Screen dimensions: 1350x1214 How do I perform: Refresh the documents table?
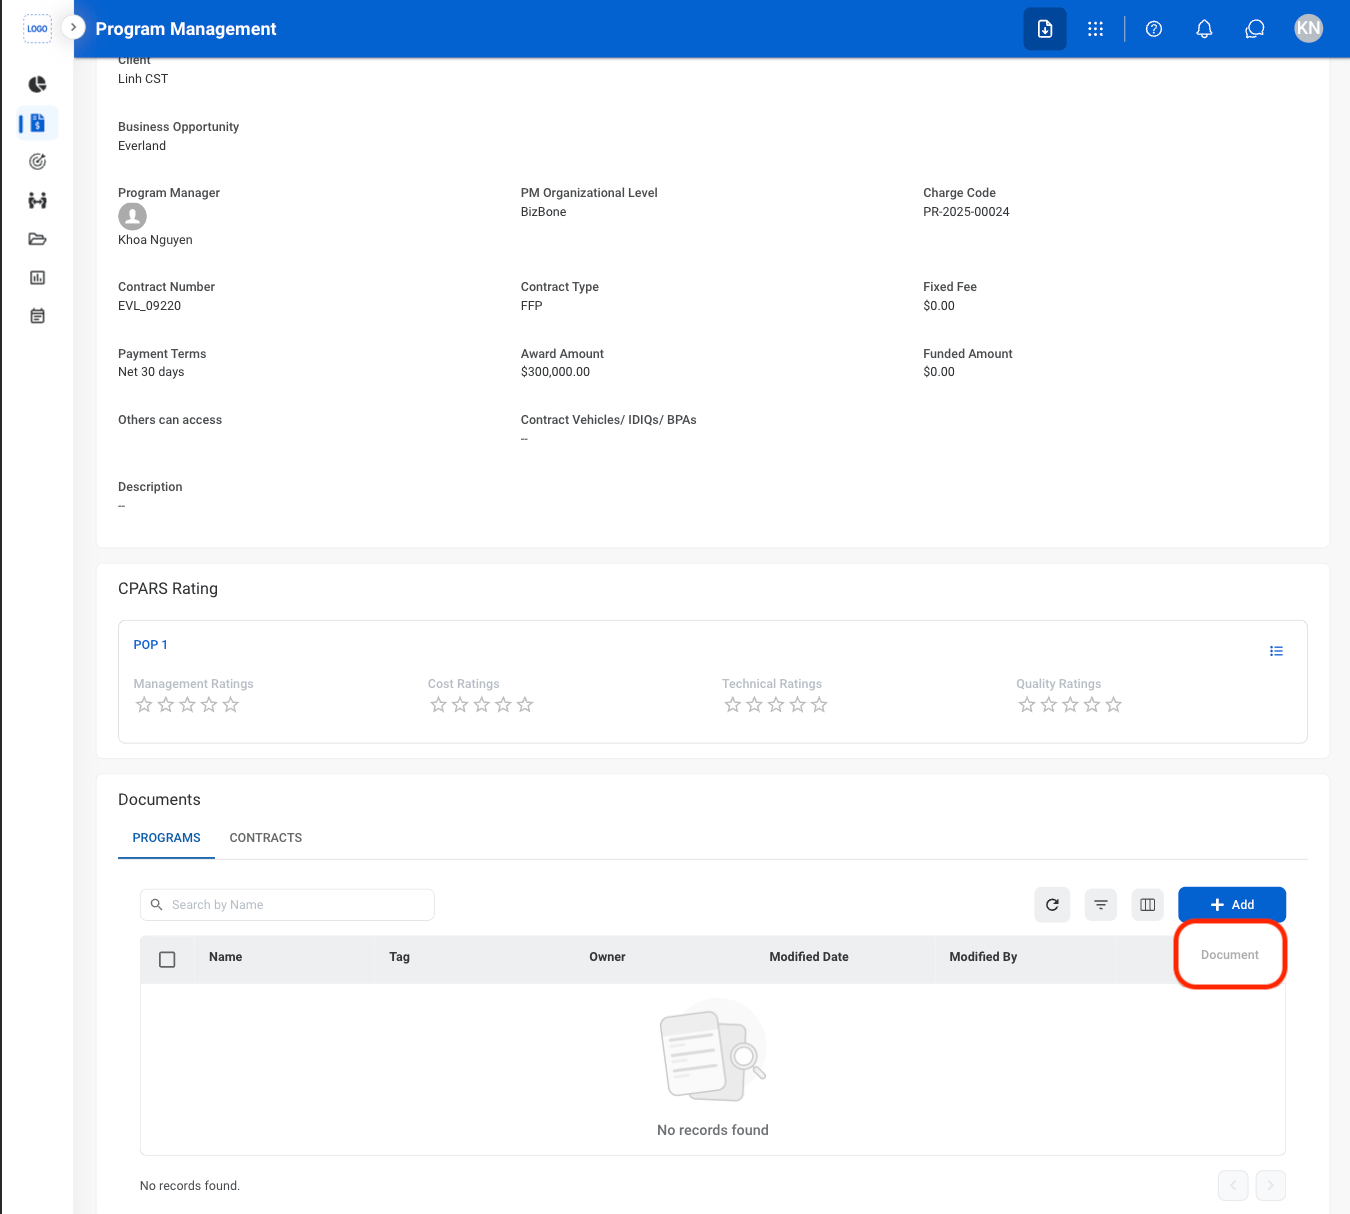coord(1052,905)
